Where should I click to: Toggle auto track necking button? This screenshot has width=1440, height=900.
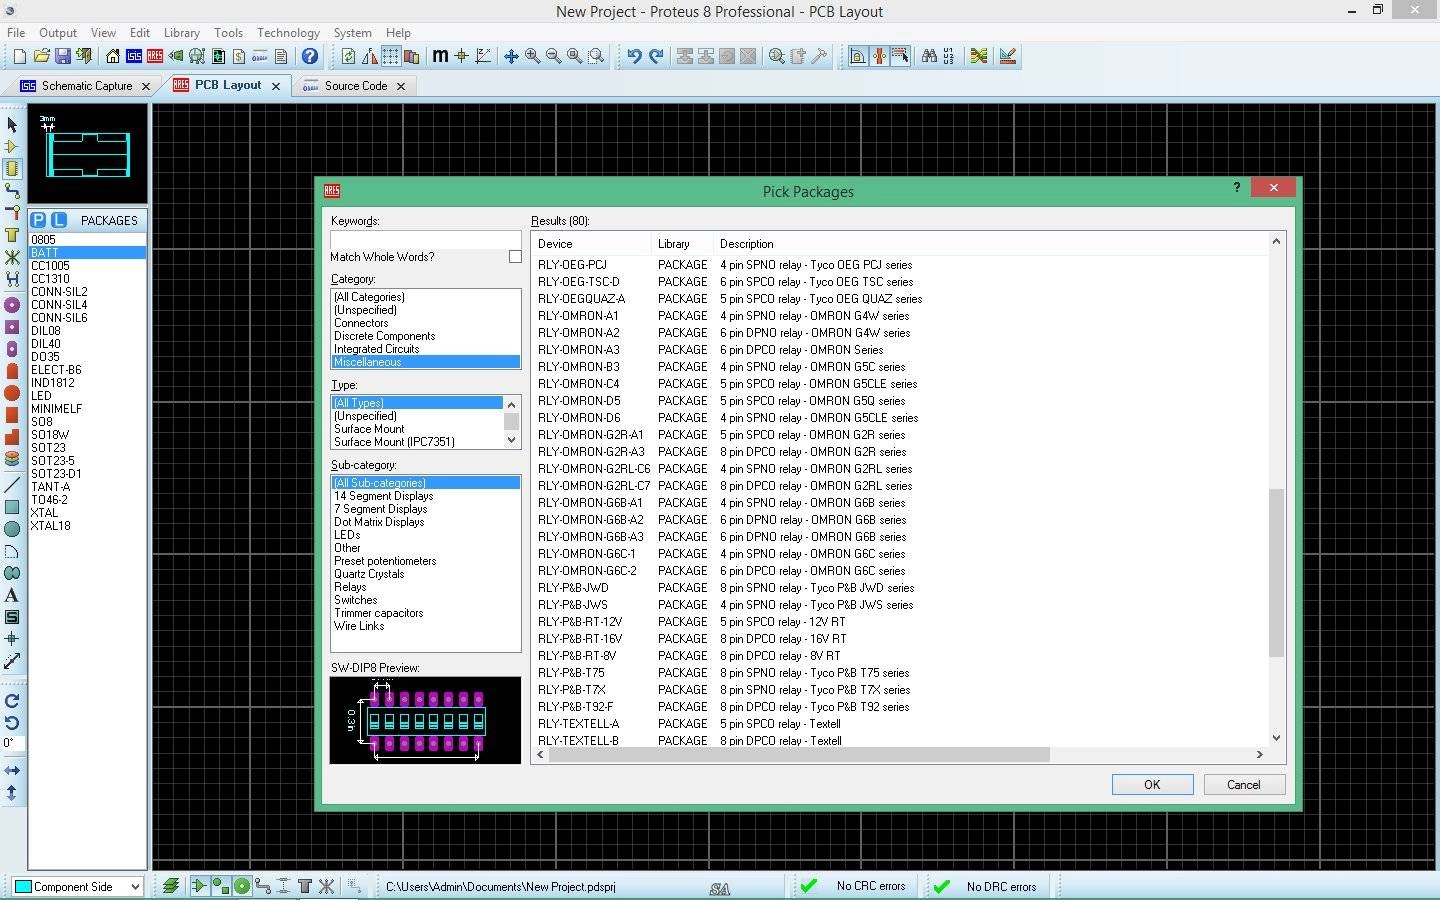tap(879, 56)
